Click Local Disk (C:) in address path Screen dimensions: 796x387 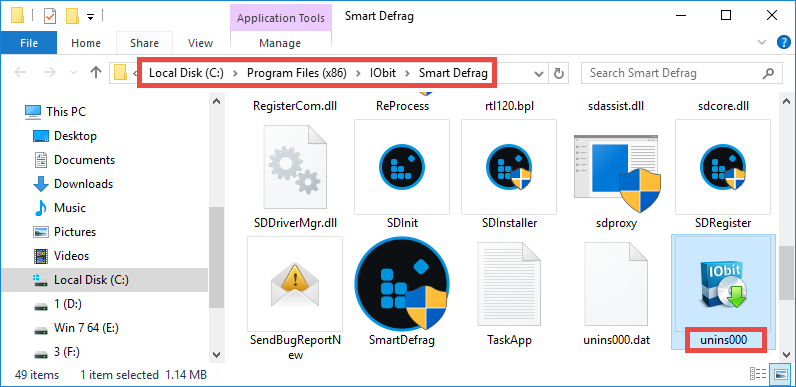click(x=186, y=73)
